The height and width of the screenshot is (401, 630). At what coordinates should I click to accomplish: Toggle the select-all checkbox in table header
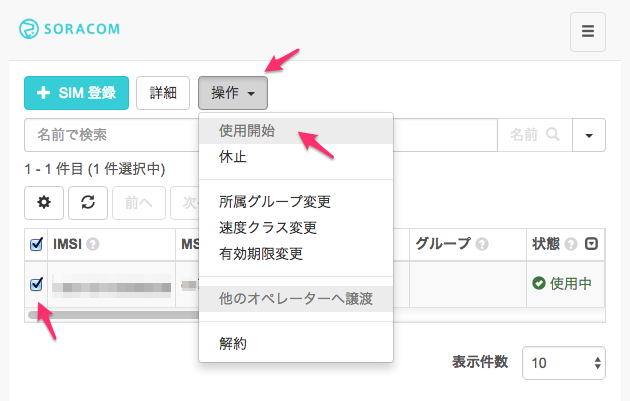[37, 244]
